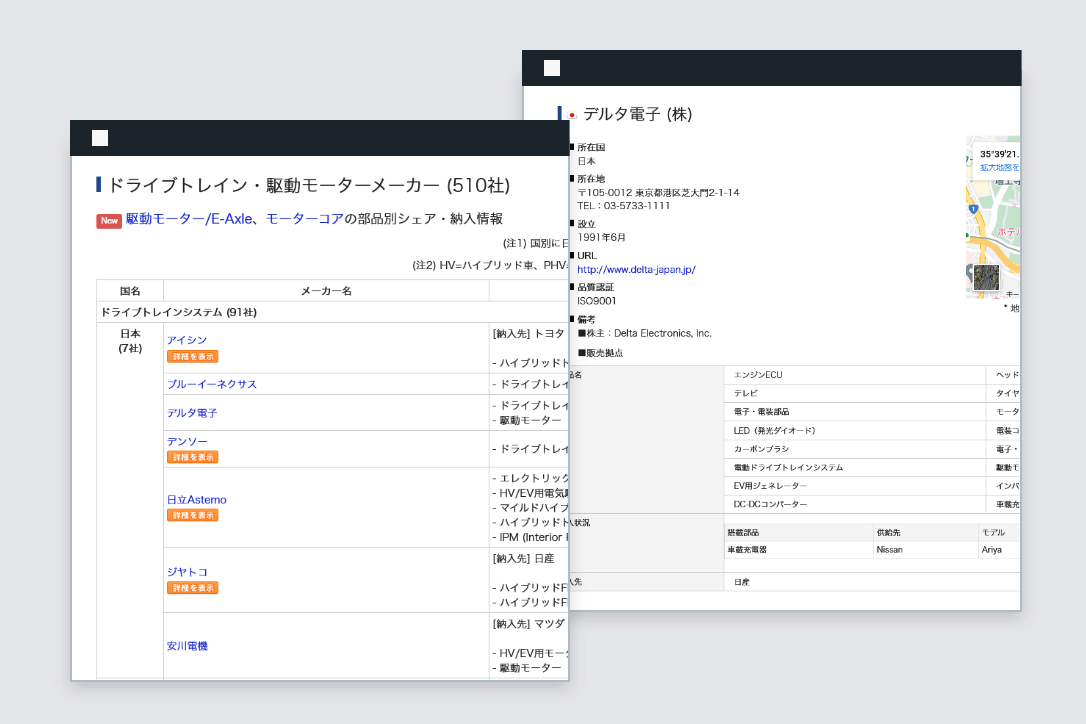Open the ブルーイーネクサス link
Screen dimensions: 1086x724
212,384
